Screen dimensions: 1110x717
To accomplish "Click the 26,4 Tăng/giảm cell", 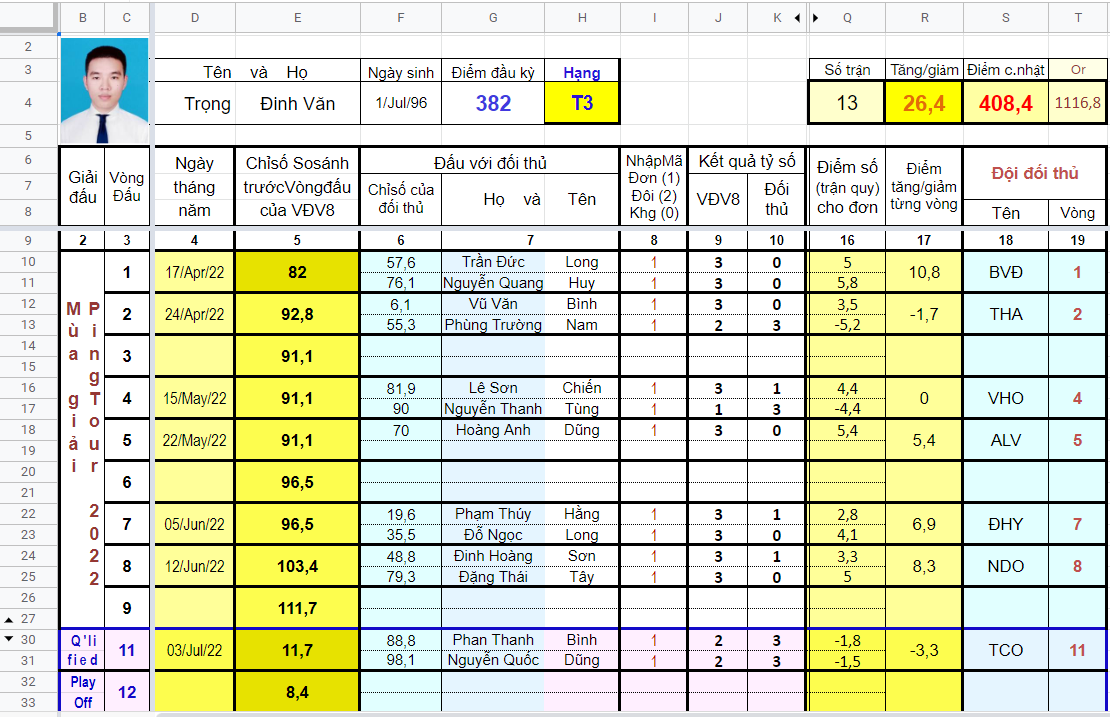I will [x=924, y=103].
